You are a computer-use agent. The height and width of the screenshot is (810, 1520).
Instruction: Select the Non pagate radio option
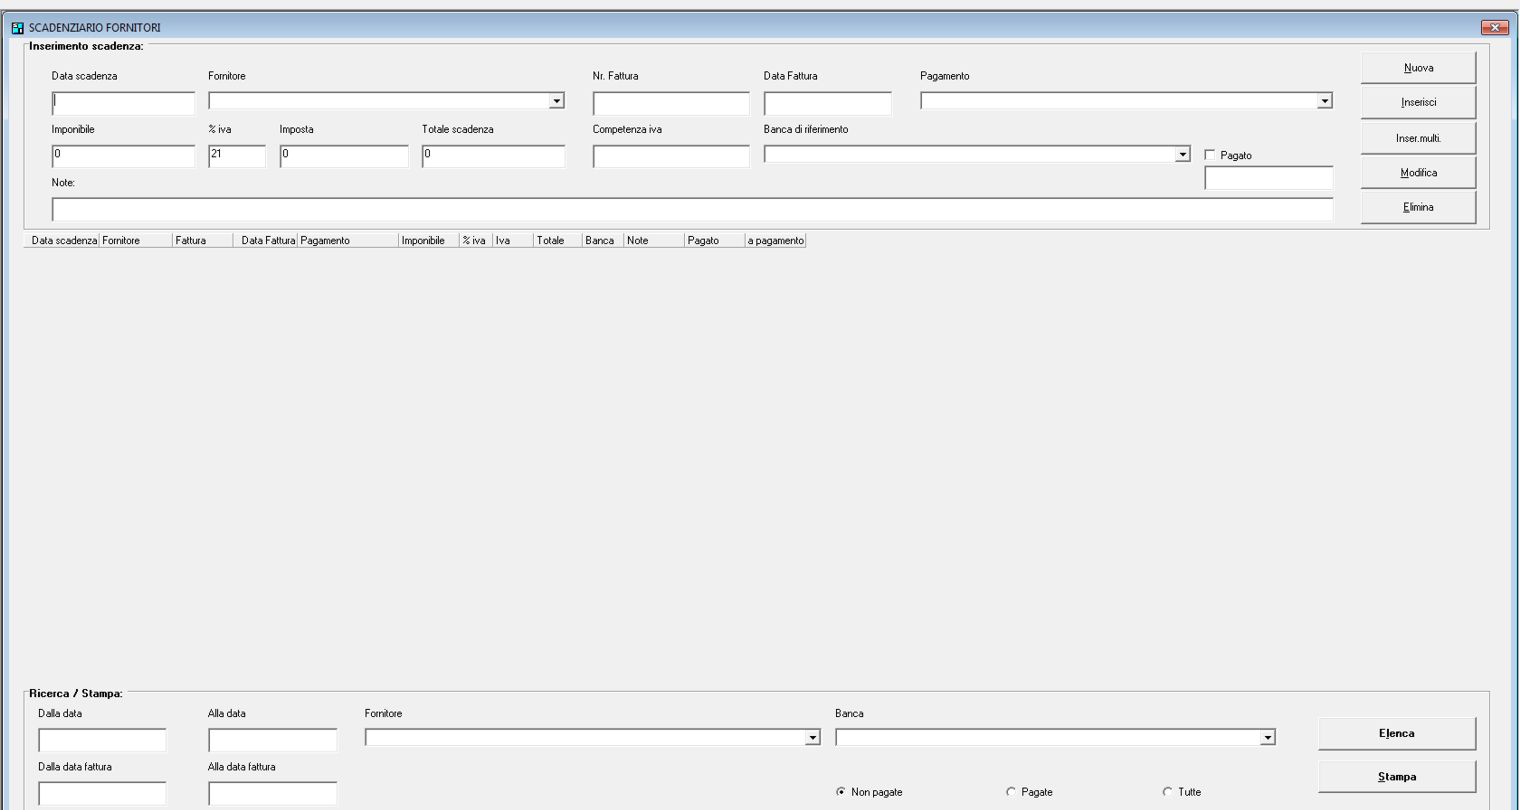(x=840, y=792)
